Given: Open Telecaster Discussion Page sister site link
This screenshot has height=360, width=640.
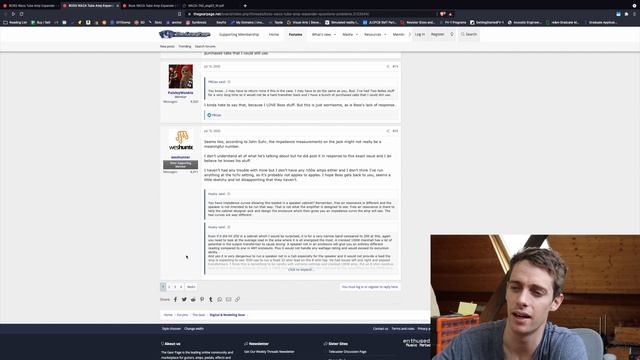Looking at the screenshot, I should 347,351.
